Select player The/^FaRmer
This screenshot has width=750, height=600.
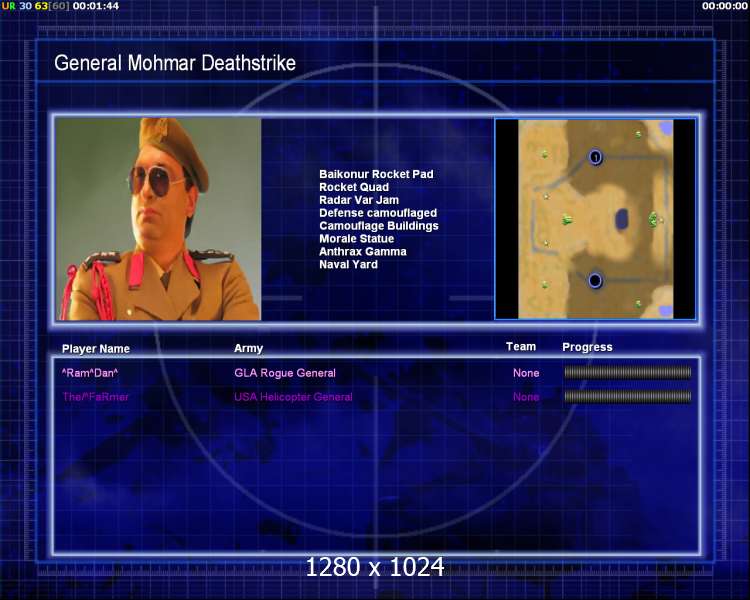point(95,397)
